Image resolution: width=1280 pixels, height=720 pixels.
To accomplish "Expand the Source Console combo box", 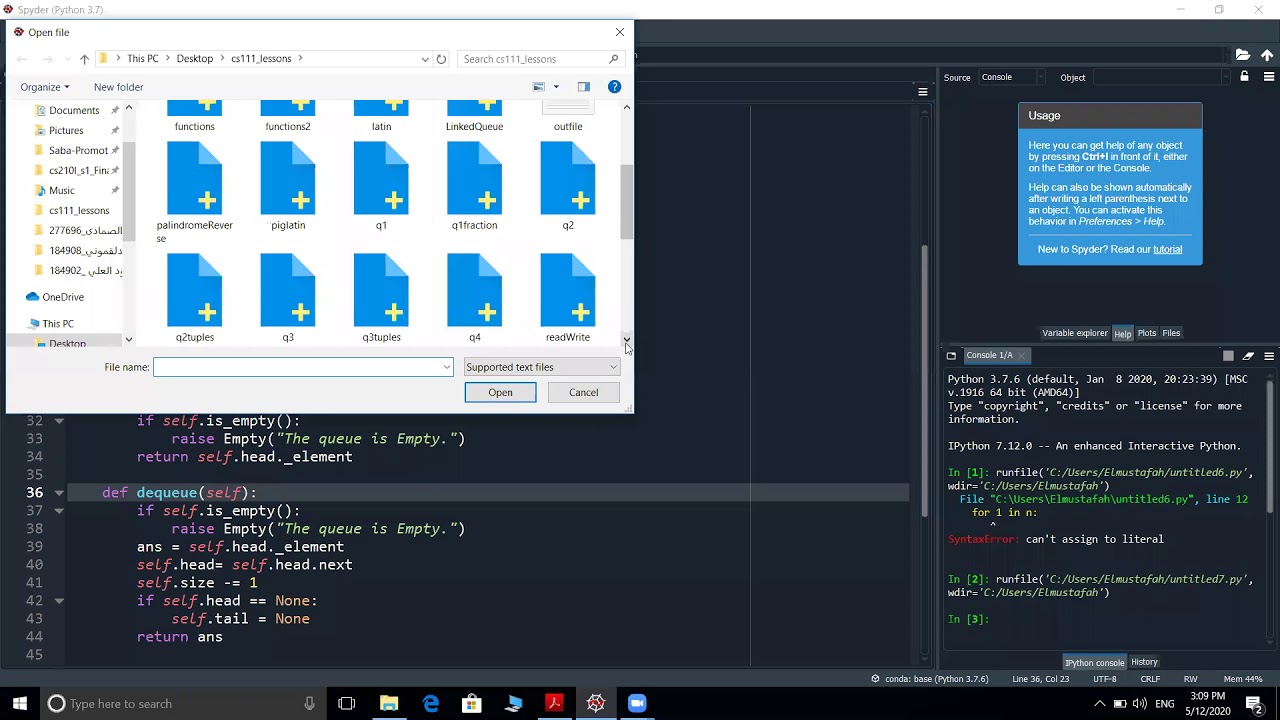I will 1010,77.
